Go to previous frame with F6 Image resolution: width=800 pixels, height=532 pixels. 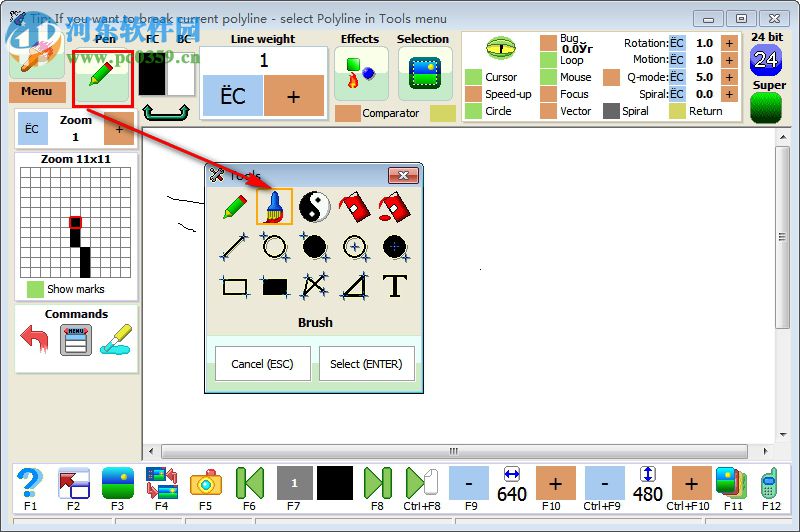pos(249,483)
